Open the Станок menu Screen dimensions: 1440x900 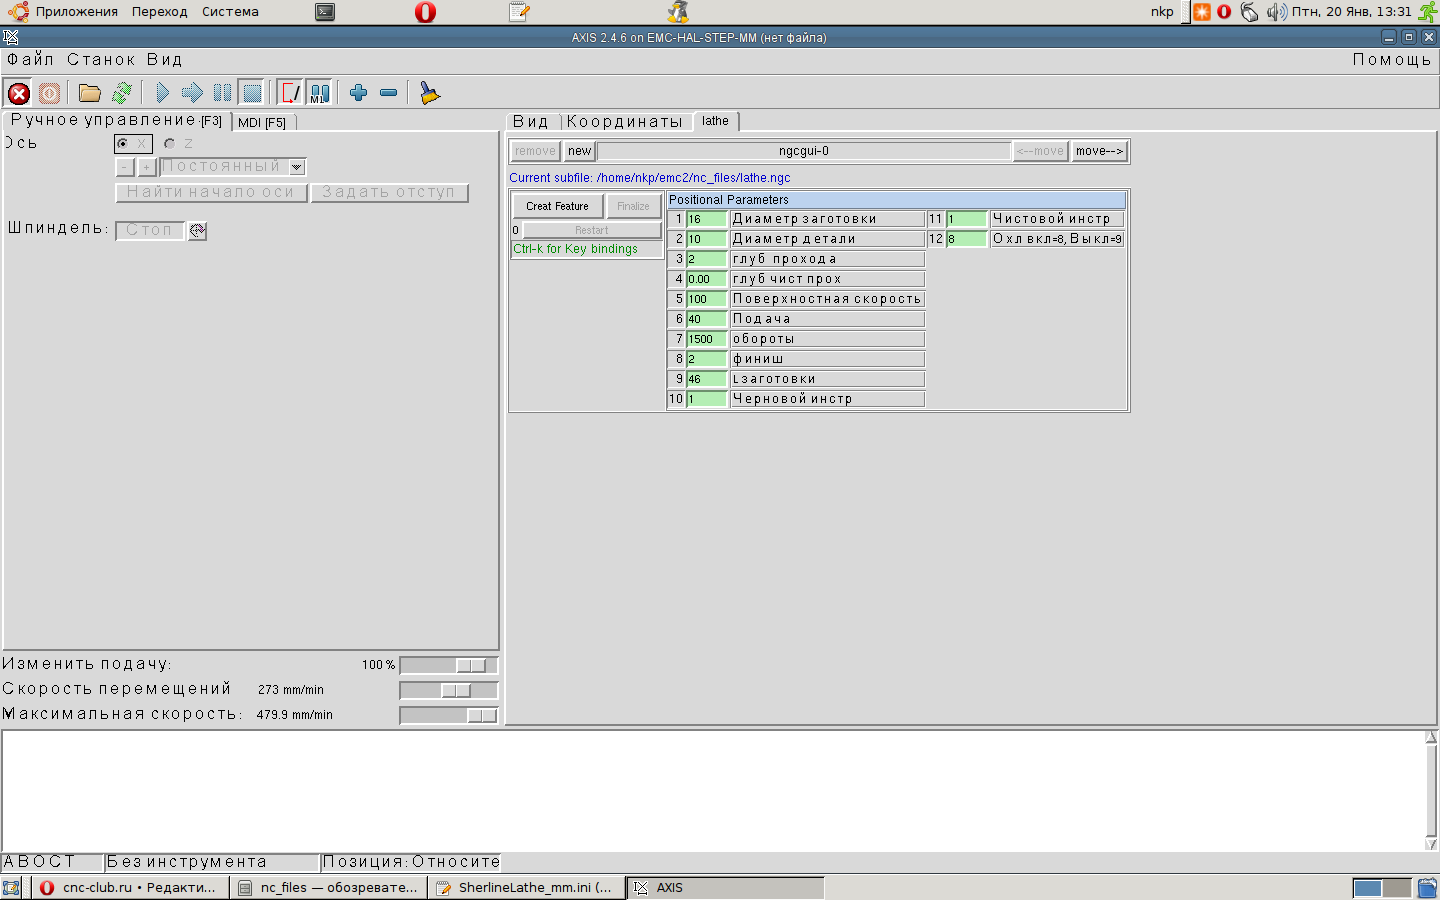pyautogui.click(x=101, y=60)
